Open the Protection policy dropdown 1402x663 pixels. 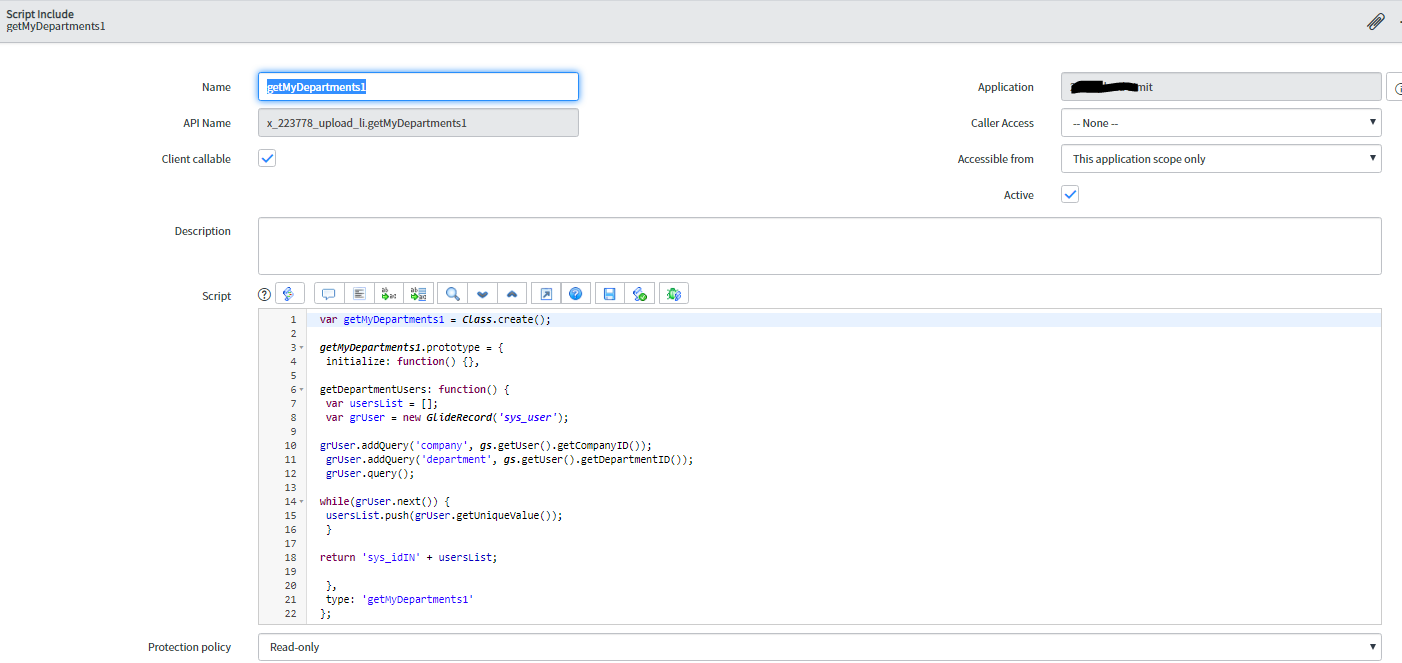point(820,647)
